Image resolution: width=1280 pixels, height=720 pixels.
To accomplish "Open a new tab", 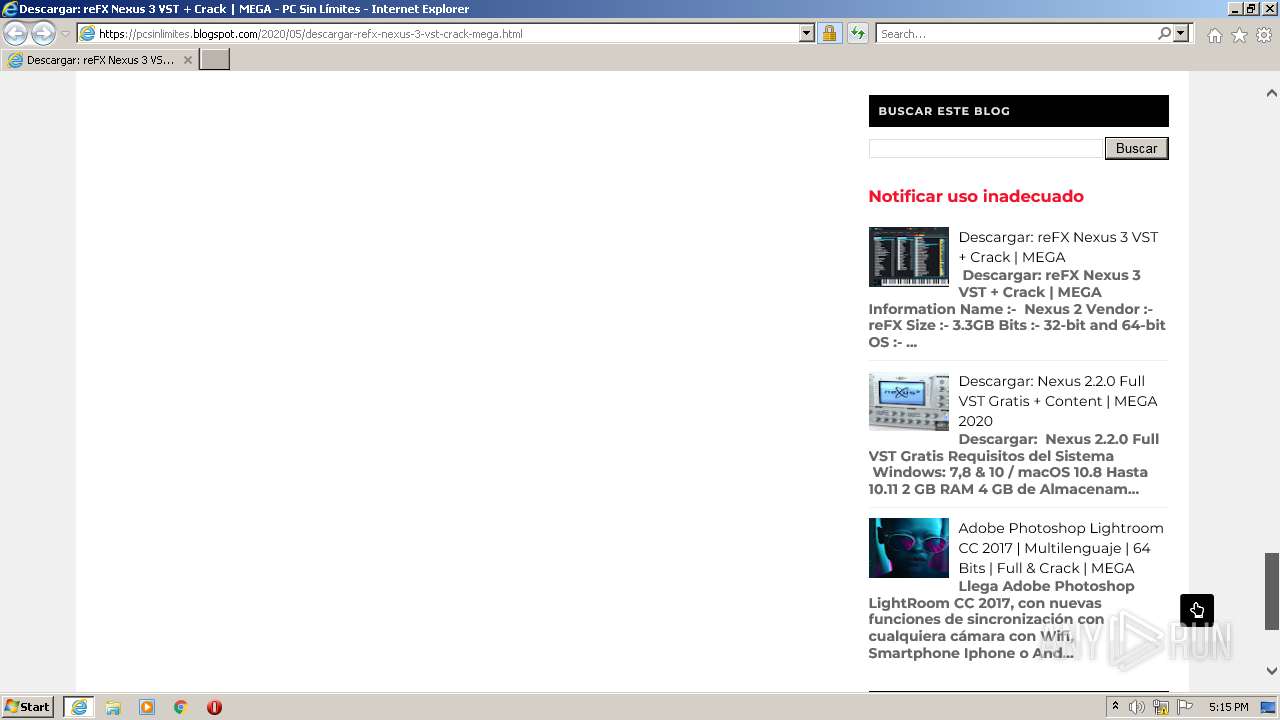I will pos(215,60).
